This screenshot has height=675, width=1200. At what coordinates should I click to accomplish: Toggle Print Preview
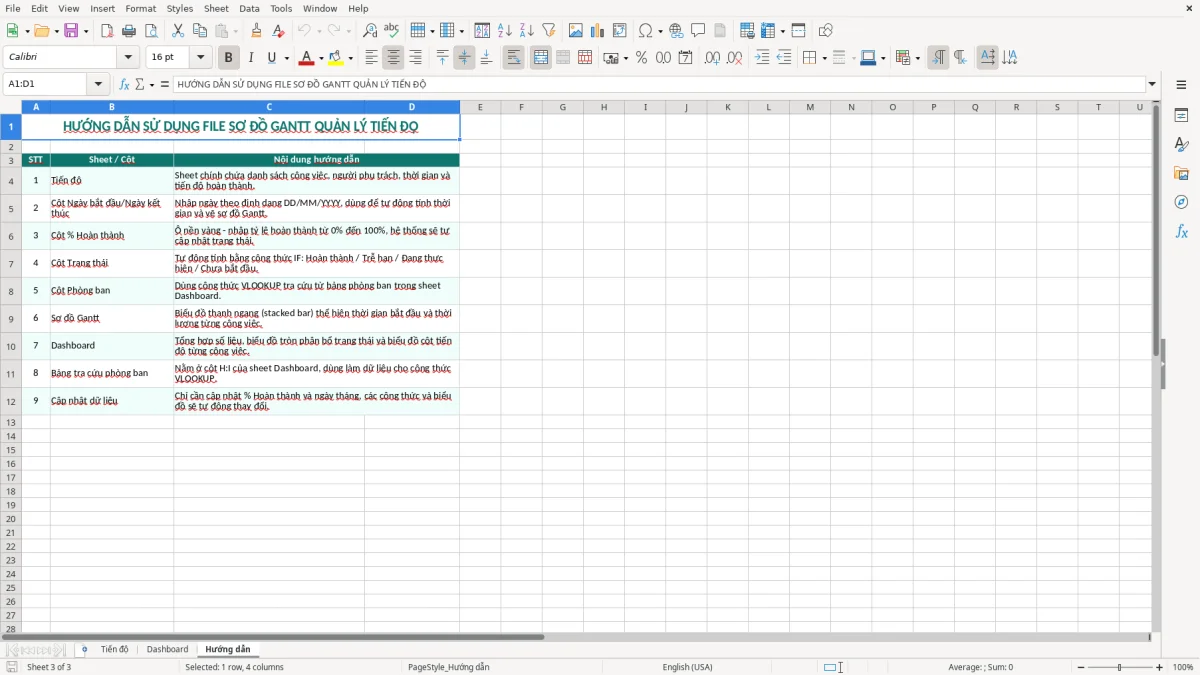[151, 31]
